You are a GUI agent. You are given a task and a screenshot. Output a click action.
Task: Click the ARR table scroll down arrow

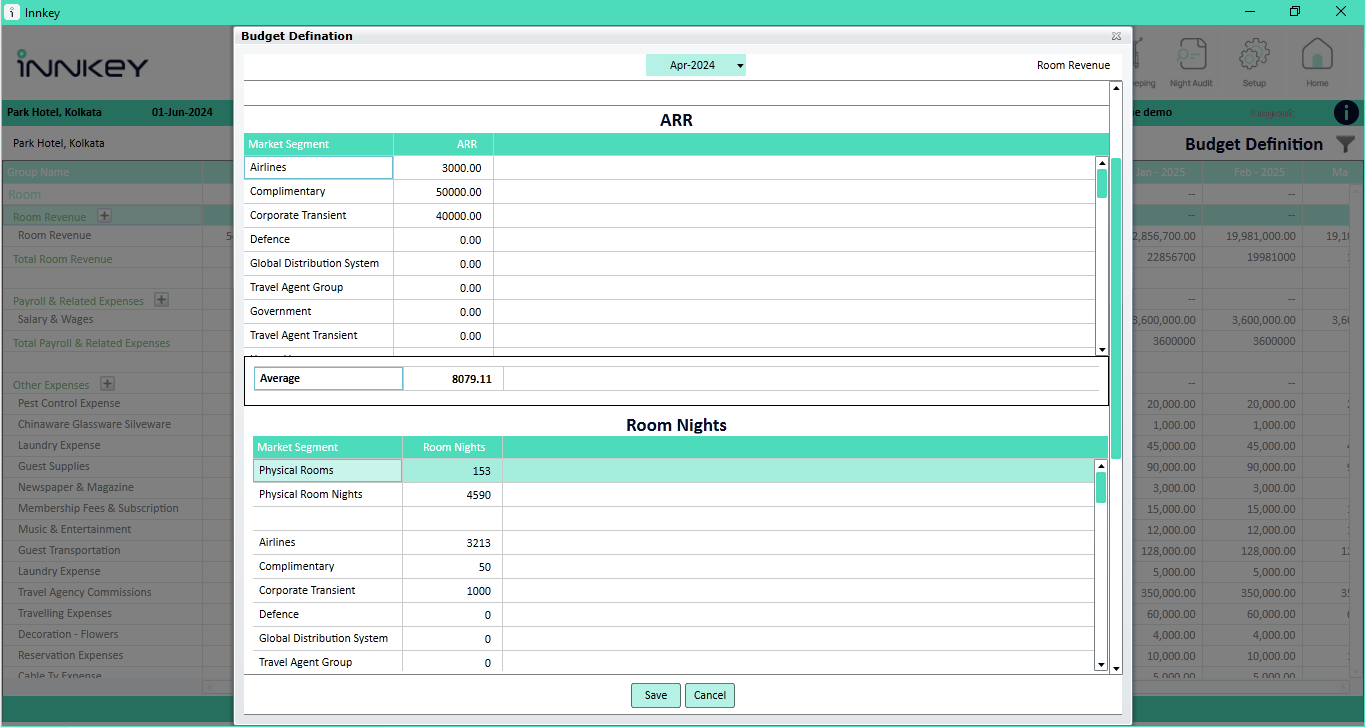tap(1102, 350)
